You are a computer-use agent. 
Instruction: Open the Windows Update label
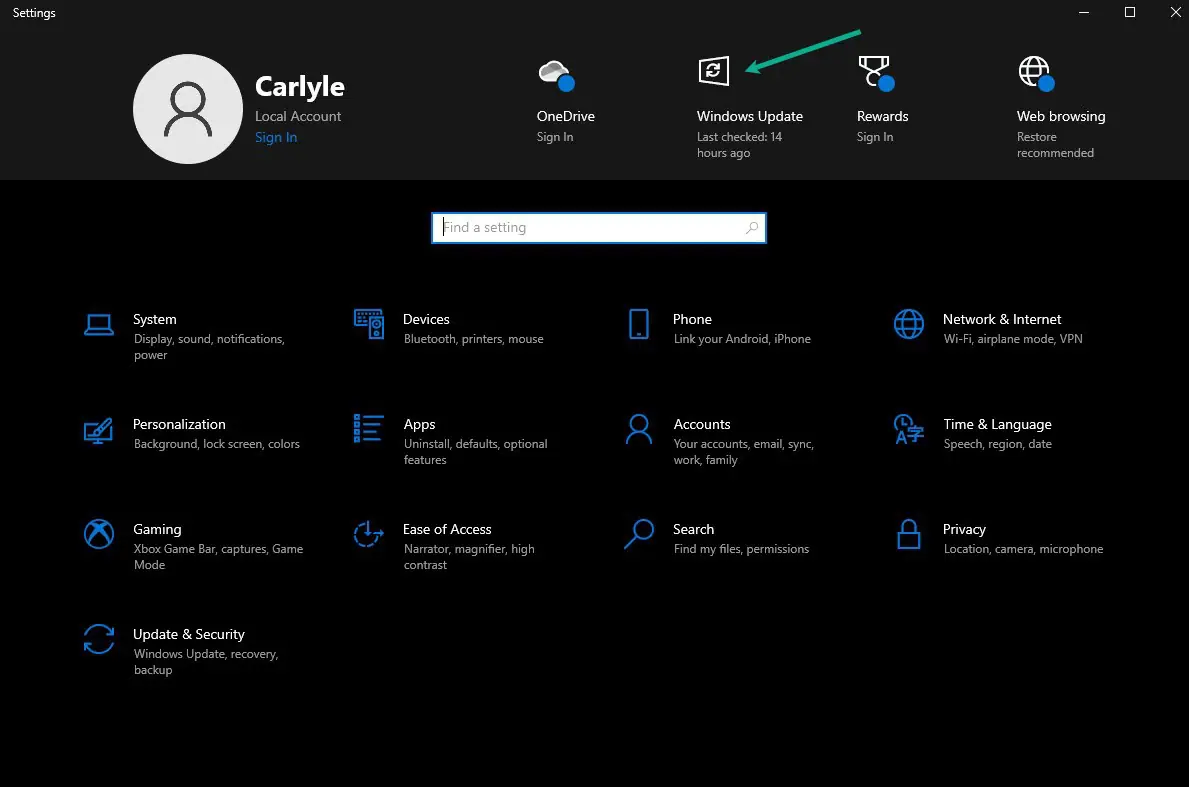tap(750, 116)
